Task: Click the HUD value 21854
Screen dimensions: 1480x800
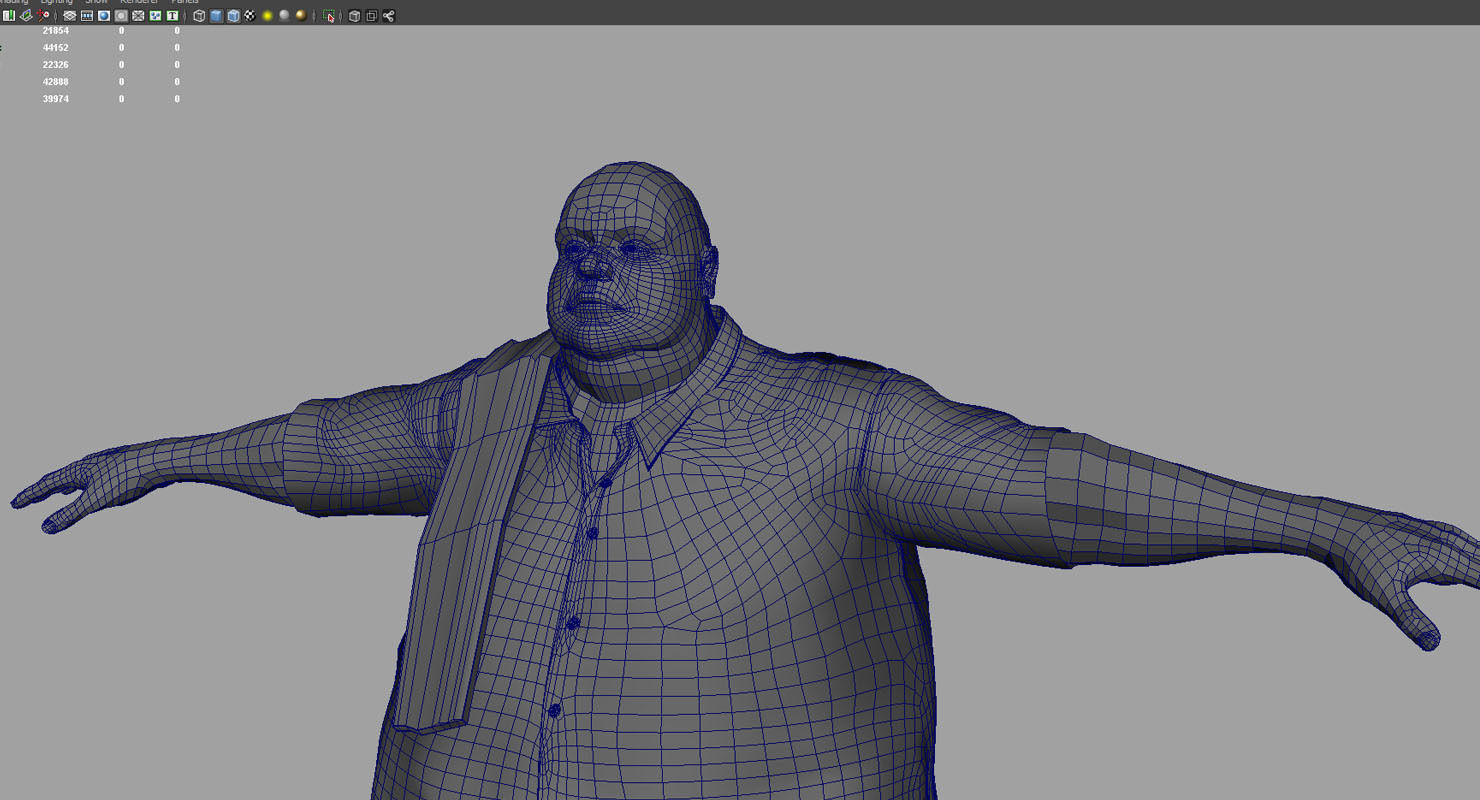Action: pyautogui.click(x=56, y=31)
